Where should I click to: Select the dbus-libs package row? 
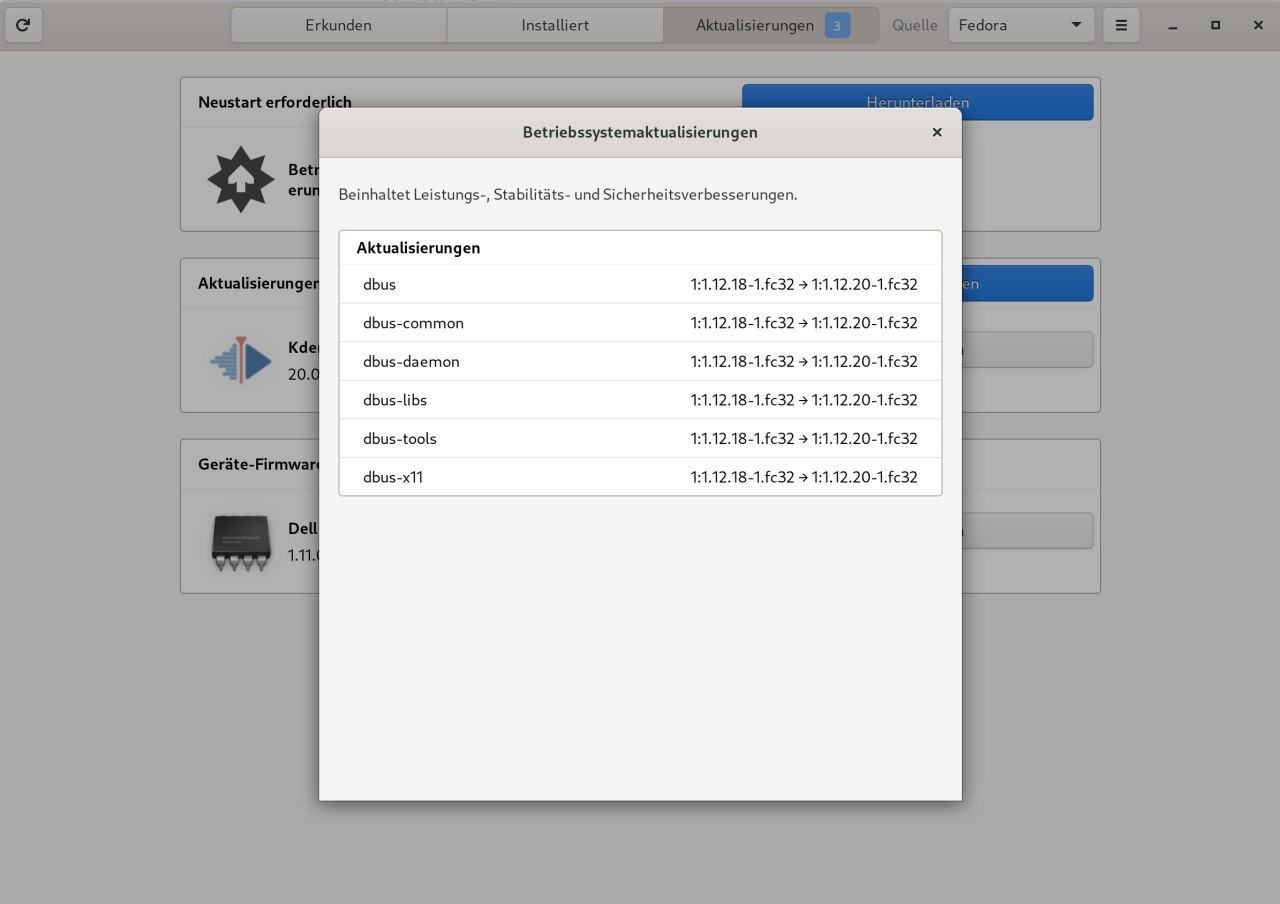point(640,400)
